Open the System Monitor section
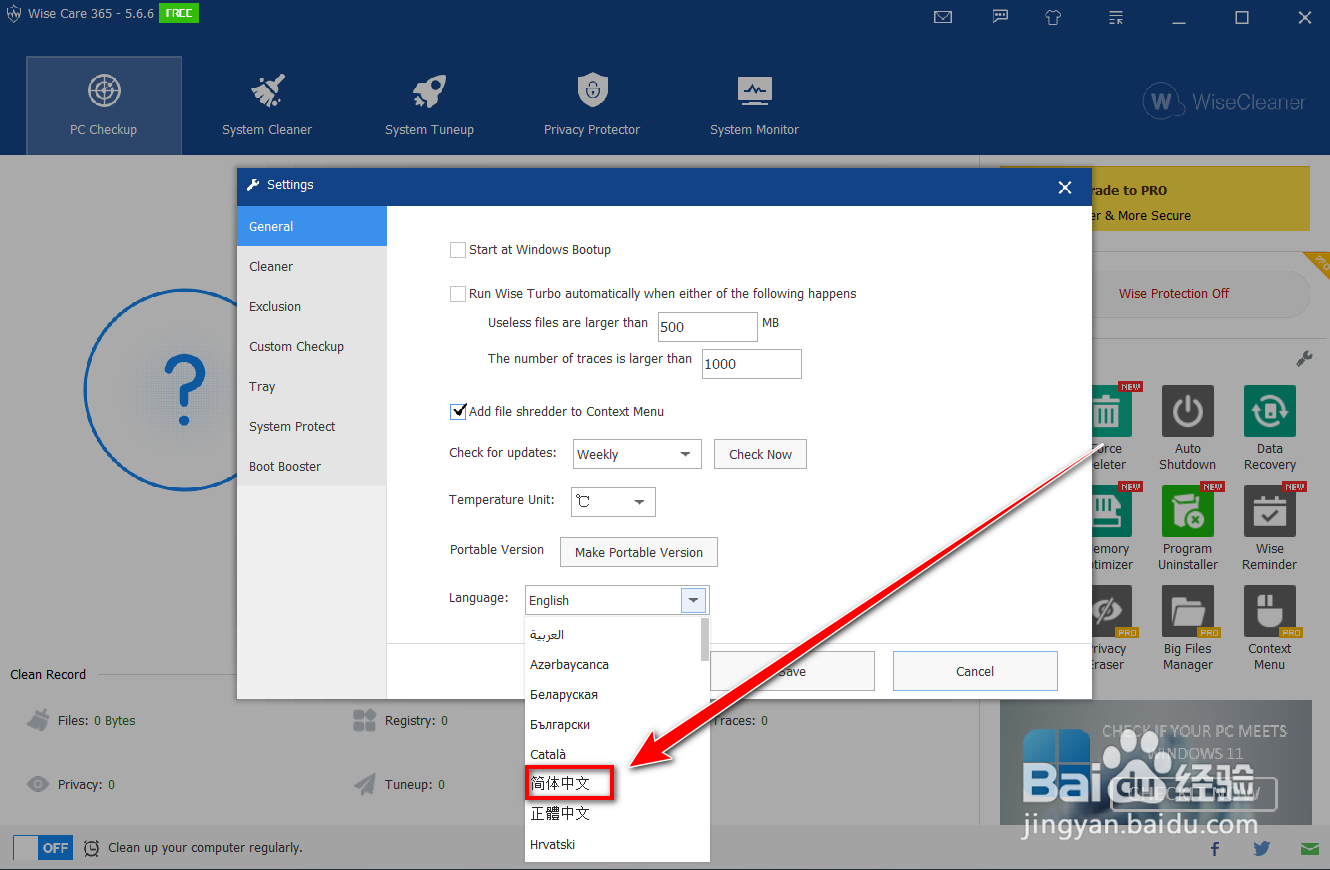The width and height of the screenshot is (1330, 870). (754, 105)
